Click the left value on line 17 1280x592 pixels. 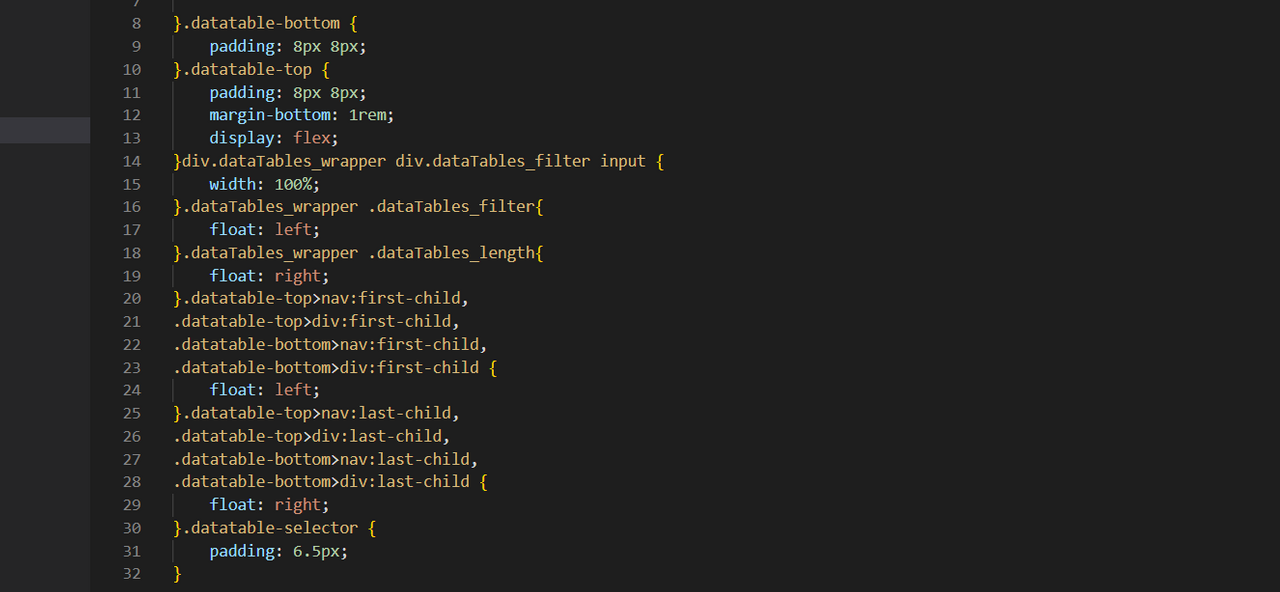pyautogui.click(x=295, y=230)
